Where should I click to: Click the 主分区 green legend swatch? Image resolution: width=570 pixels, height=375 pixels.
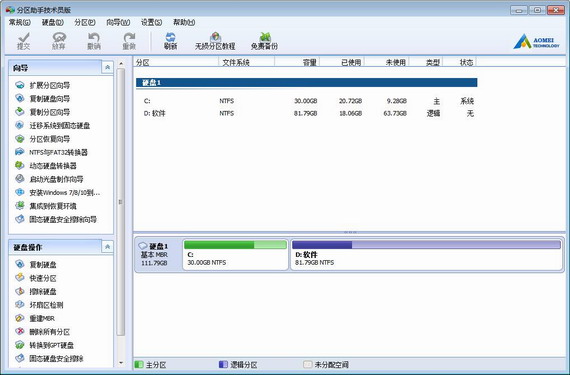tap(139, 364)
